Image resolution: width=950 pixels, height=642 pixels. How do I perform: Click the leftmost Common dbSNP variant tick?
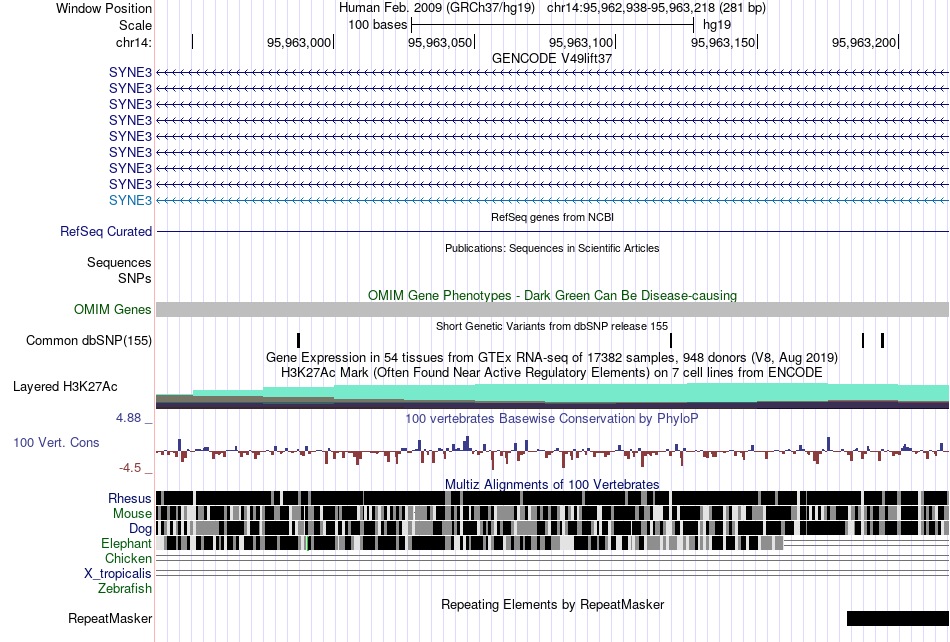point(299,340)
